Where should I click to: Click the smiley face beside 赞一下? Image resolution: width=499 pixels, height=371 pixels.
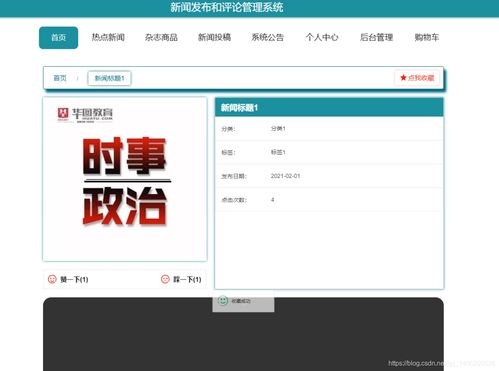click(x=52, y=279)
